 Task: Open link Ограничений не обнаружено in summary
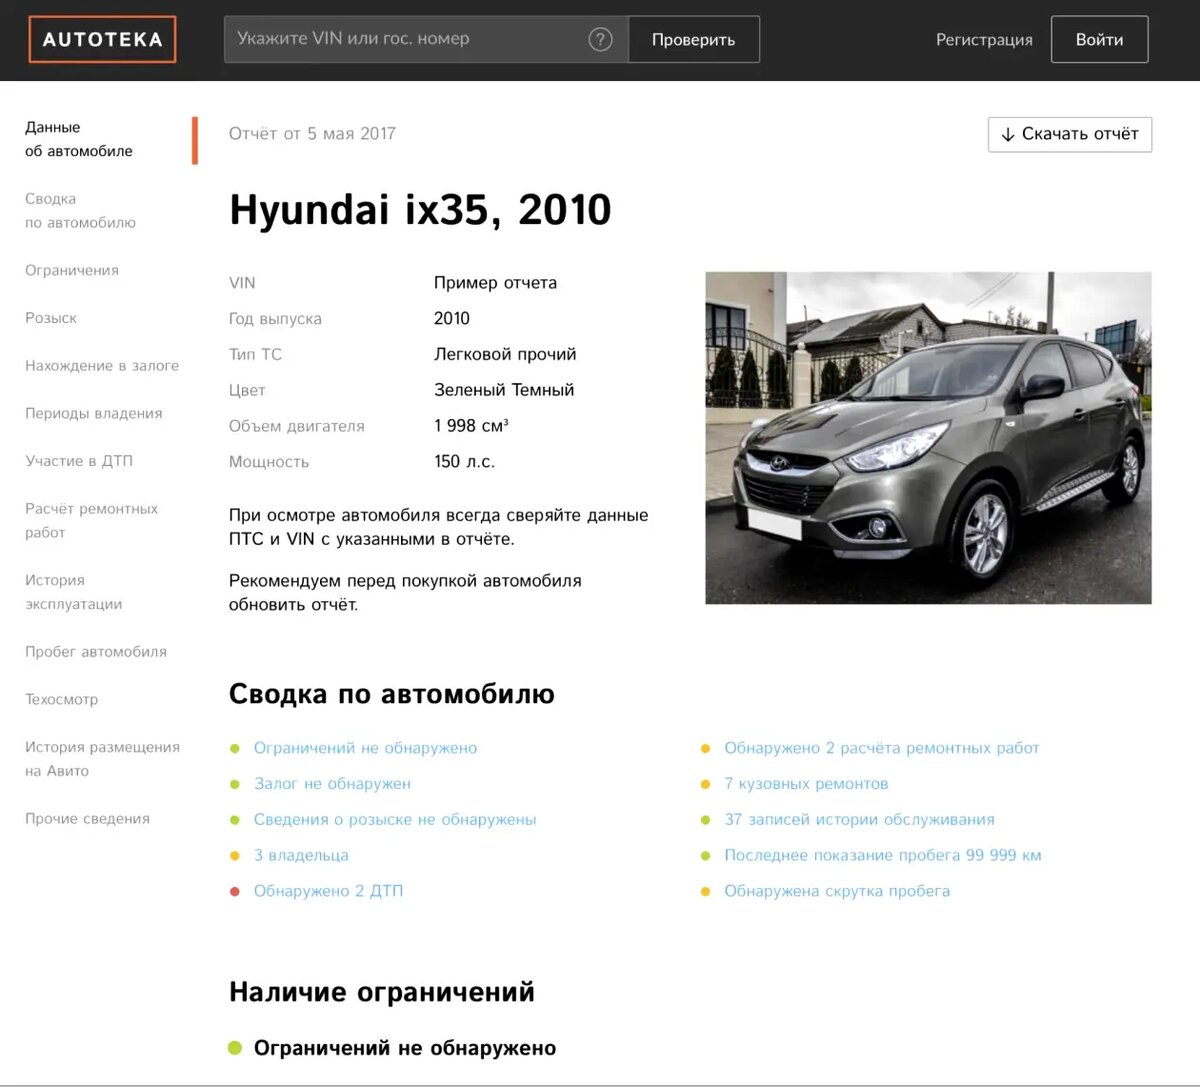365,748
